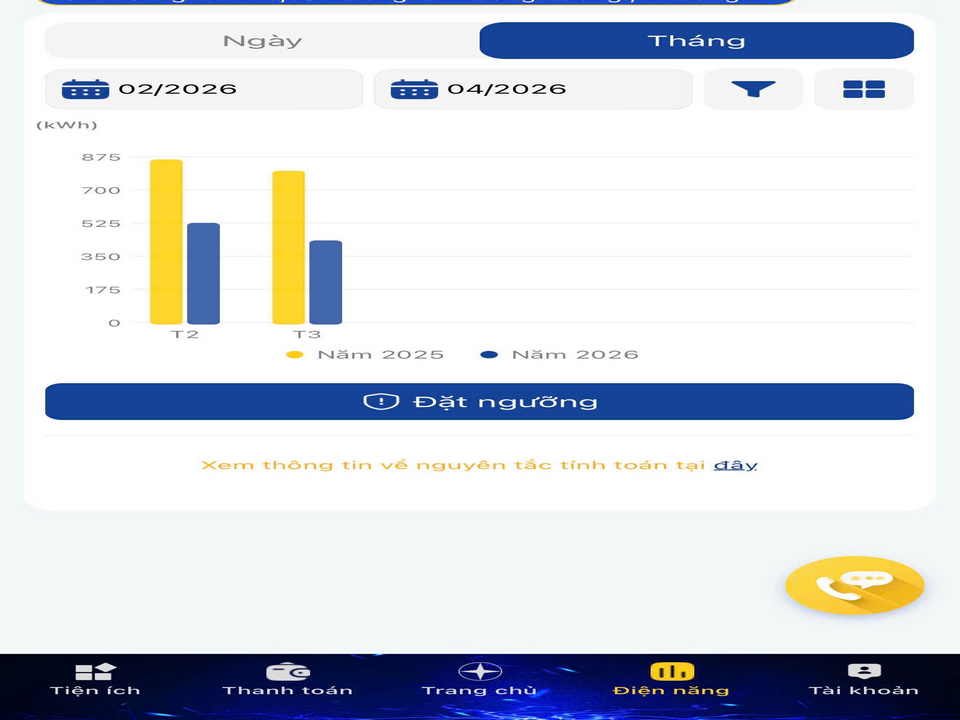Viewport: 960px width, 720px height.
Task: Select the Tháng tab
Action: pyautogui.click(x=696, y=41)
